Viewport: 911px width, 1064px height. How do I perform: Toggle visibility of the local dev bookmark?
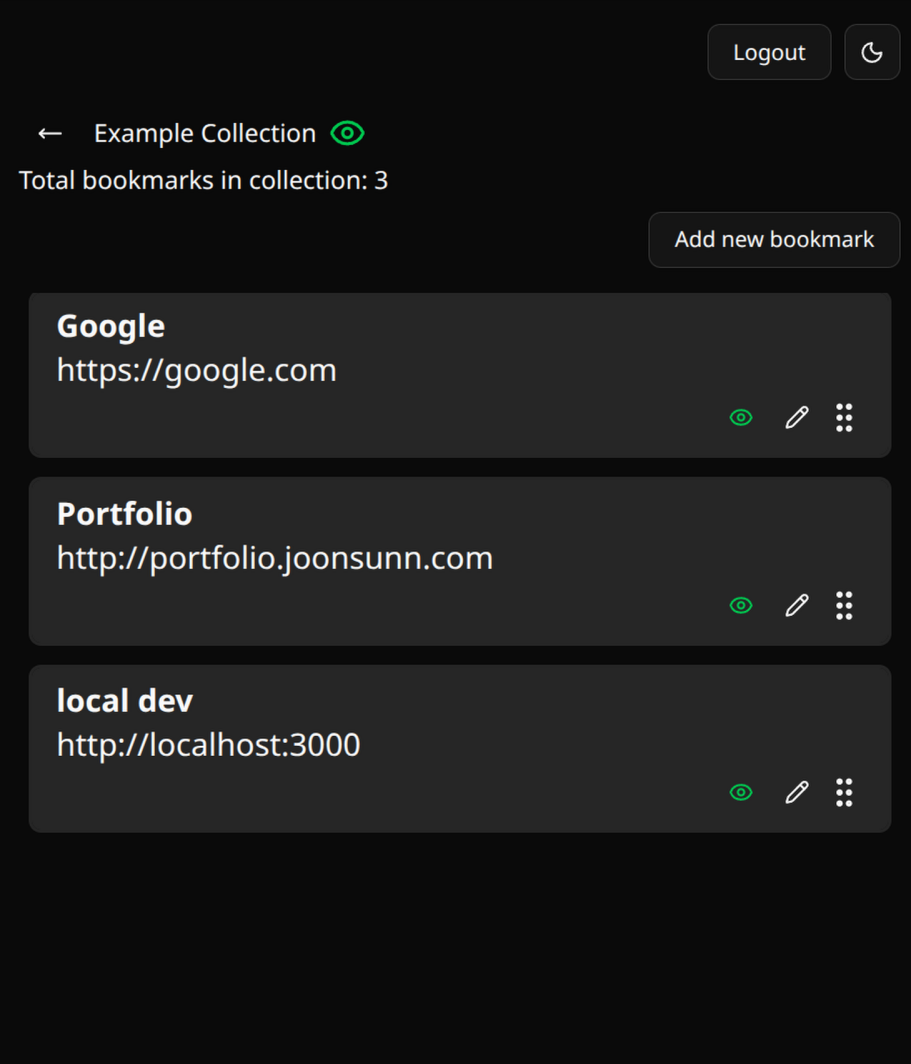click(740, 792)
